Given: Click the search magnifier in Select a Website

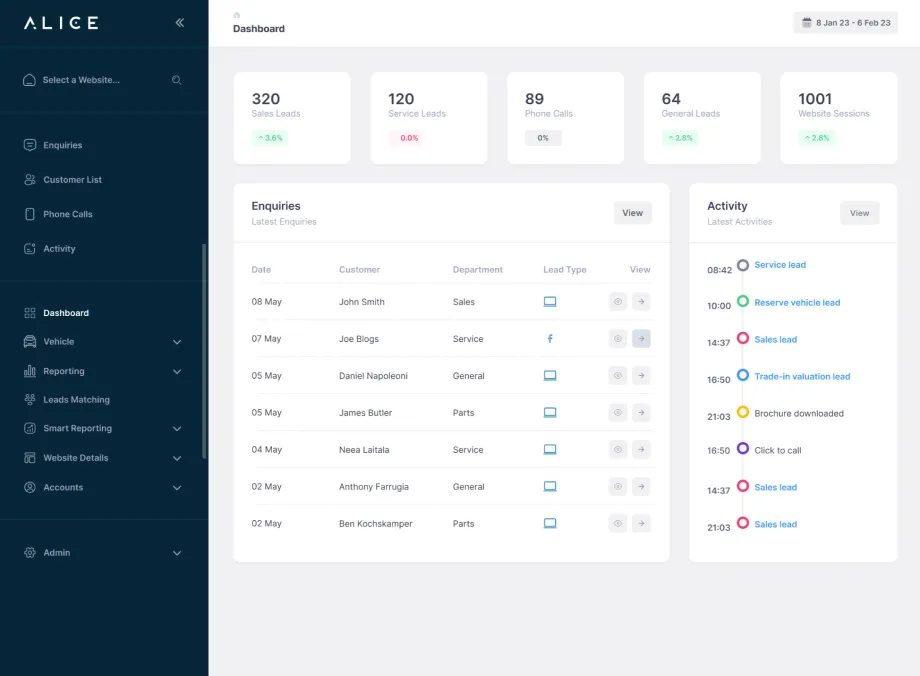Looking at the screenshot, I should tap(177, 79).
